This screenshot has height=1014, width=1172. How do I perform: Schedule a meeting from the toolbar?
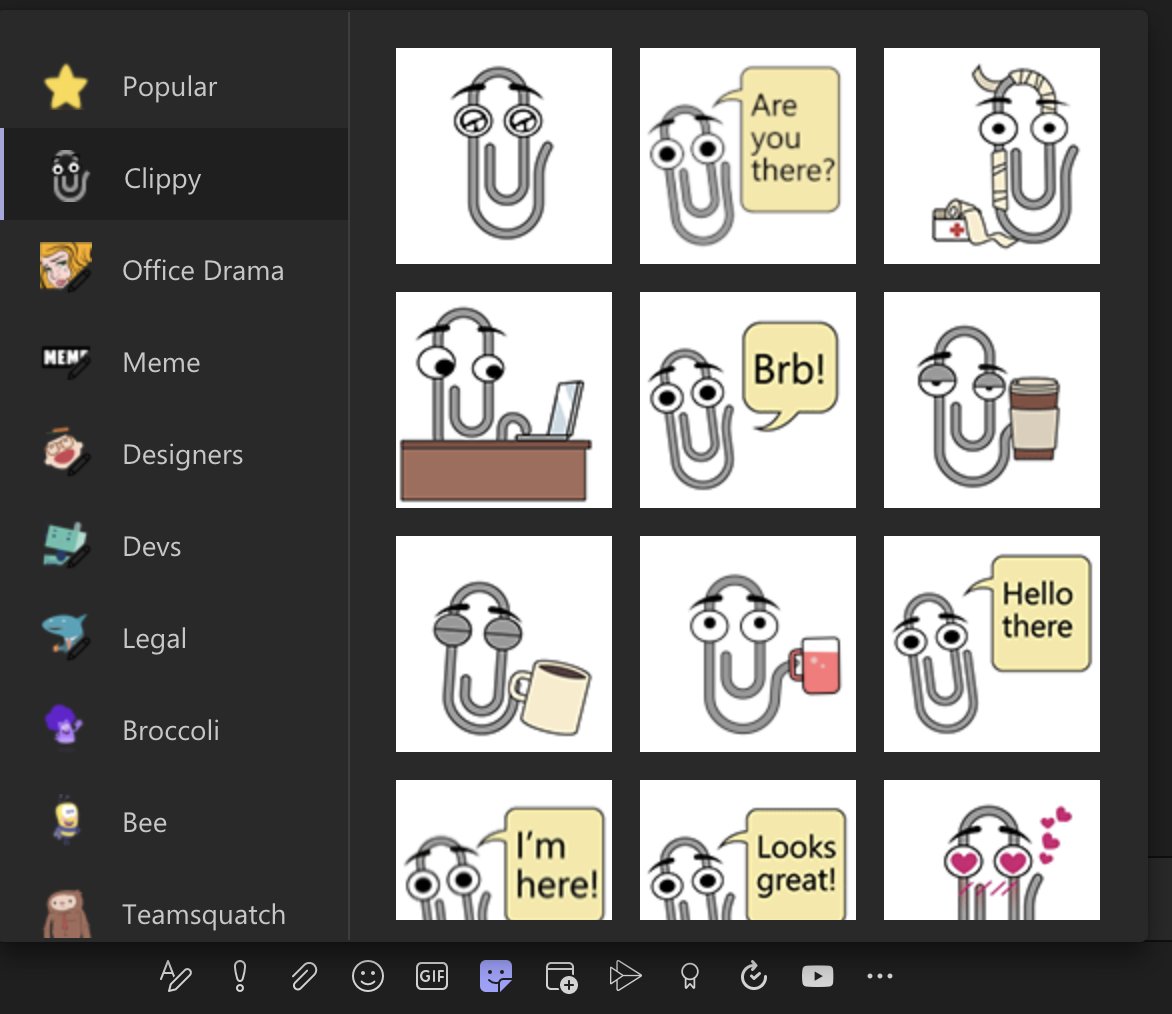(561, 977)
